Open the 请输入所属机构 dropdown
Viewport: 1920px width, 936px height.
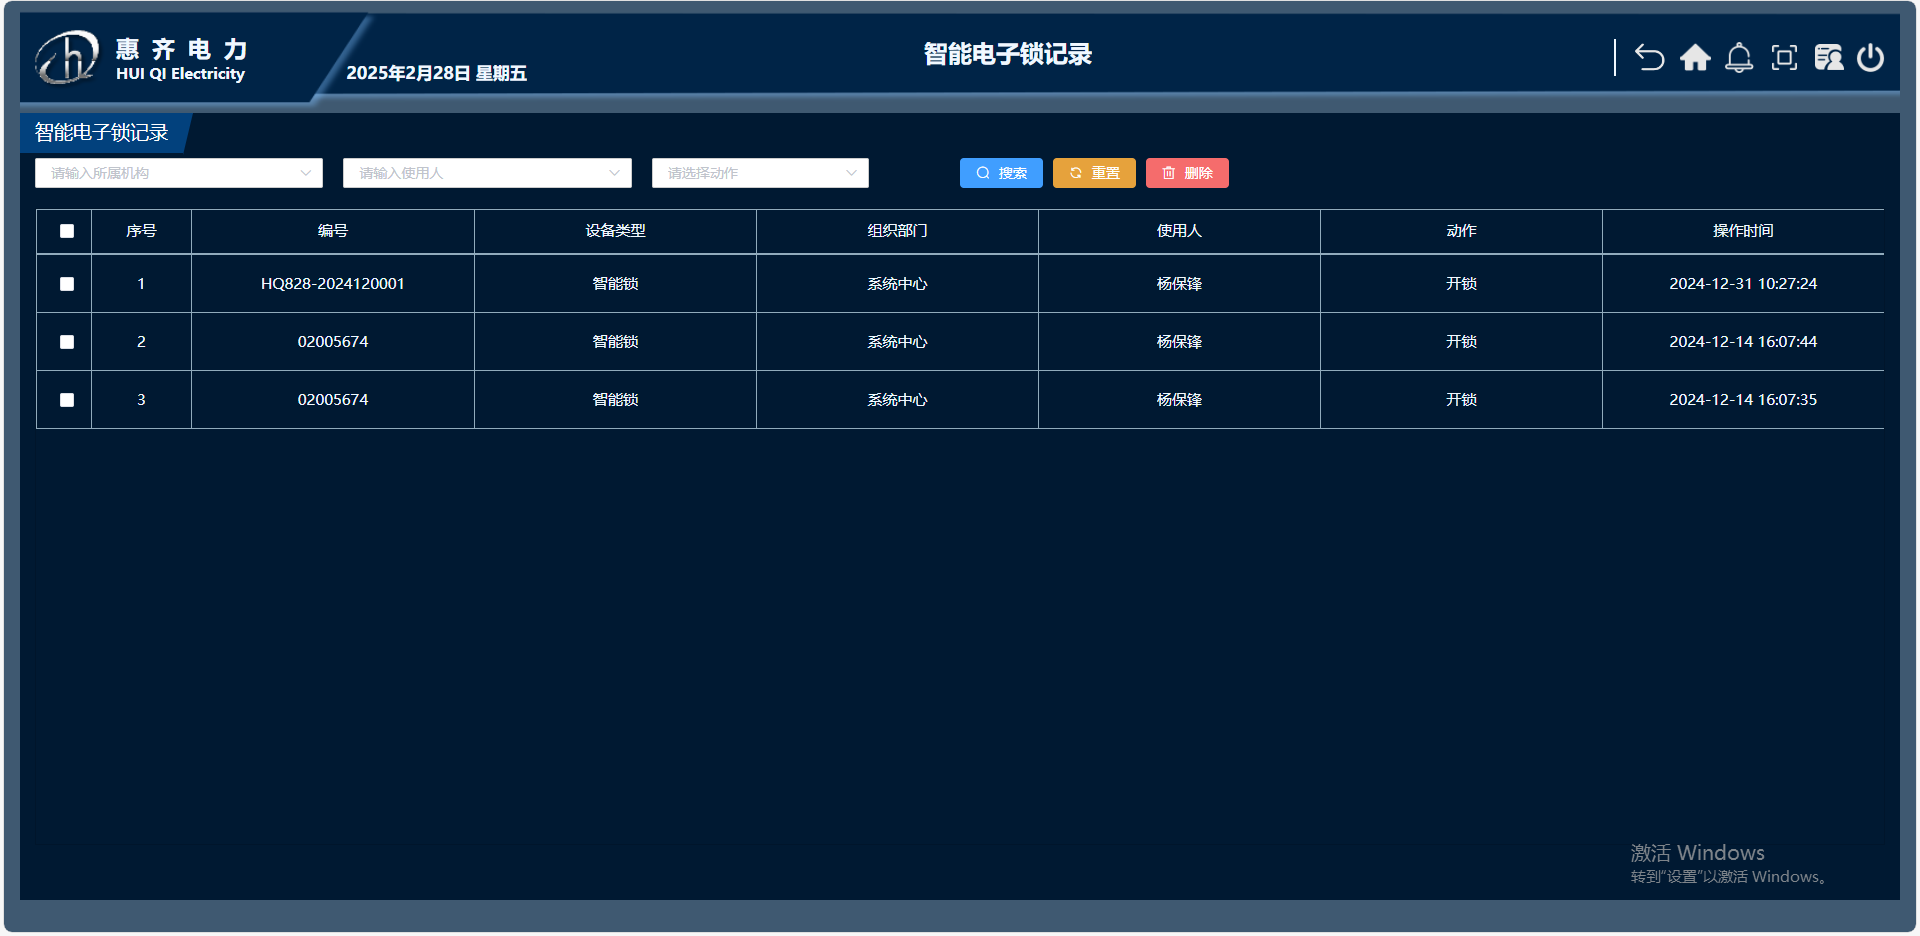click(x=179, y=173)
